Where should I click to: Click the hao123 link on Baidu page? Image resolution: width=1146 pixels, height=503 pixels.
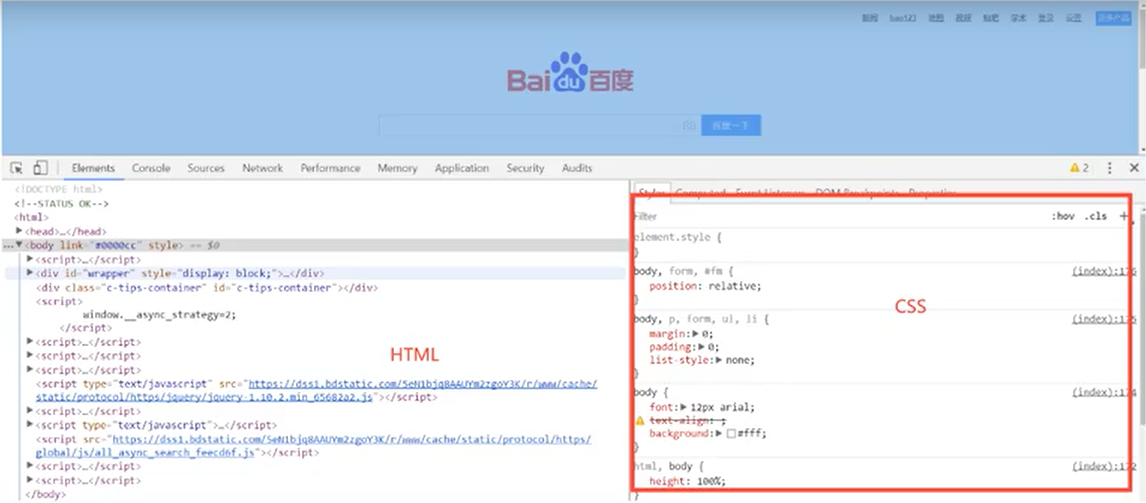903,18
